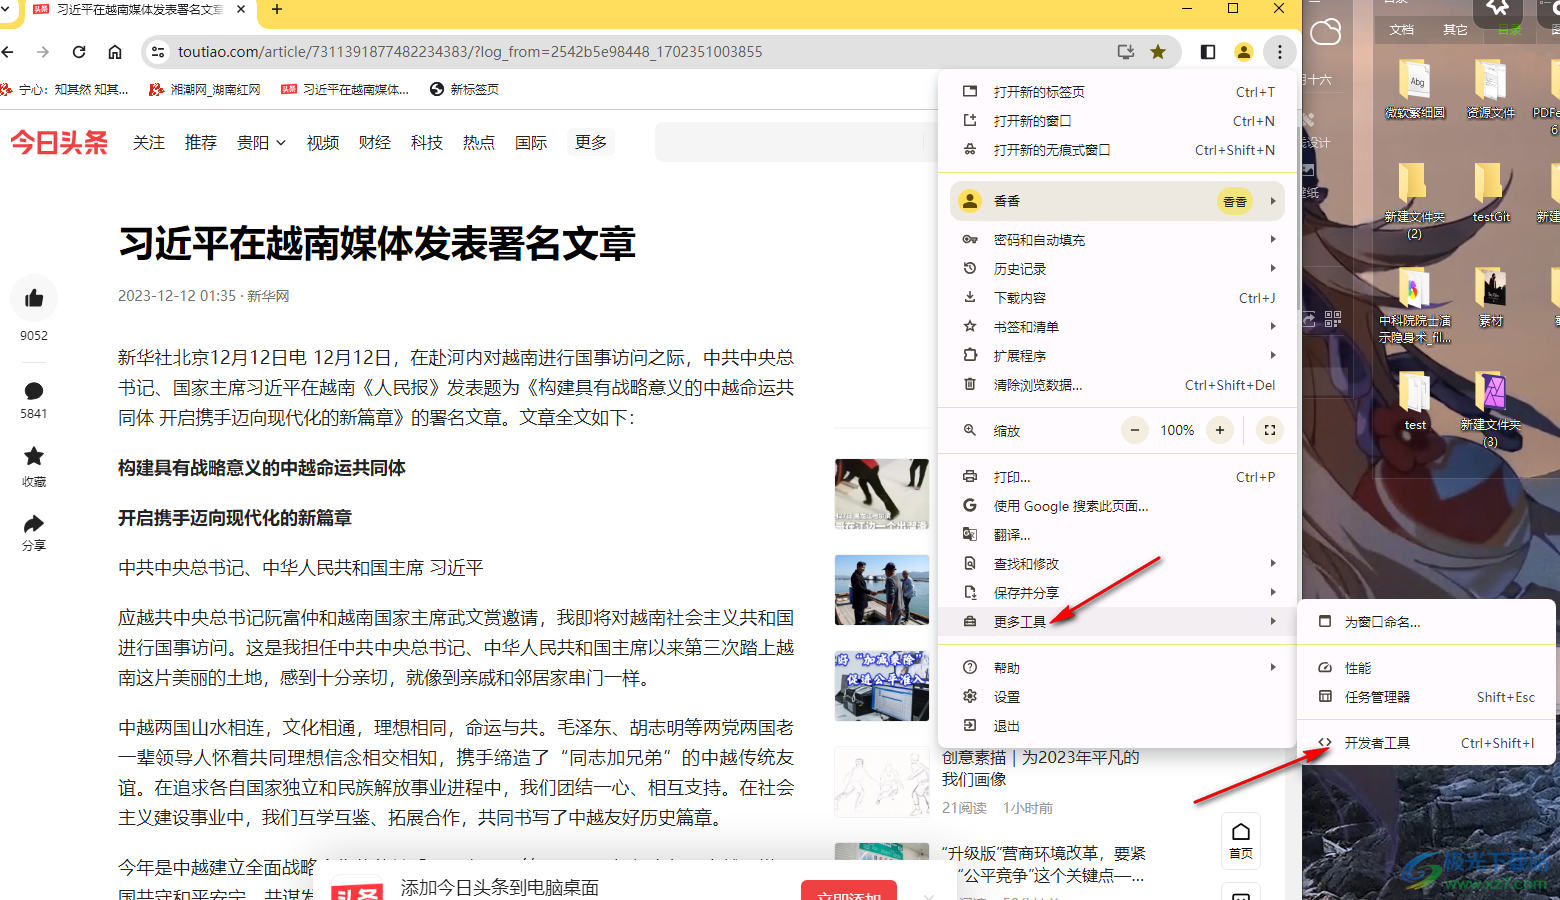Expand 保存并分享 submenu
1560x900 pixels.
[x=1117, y=593]
